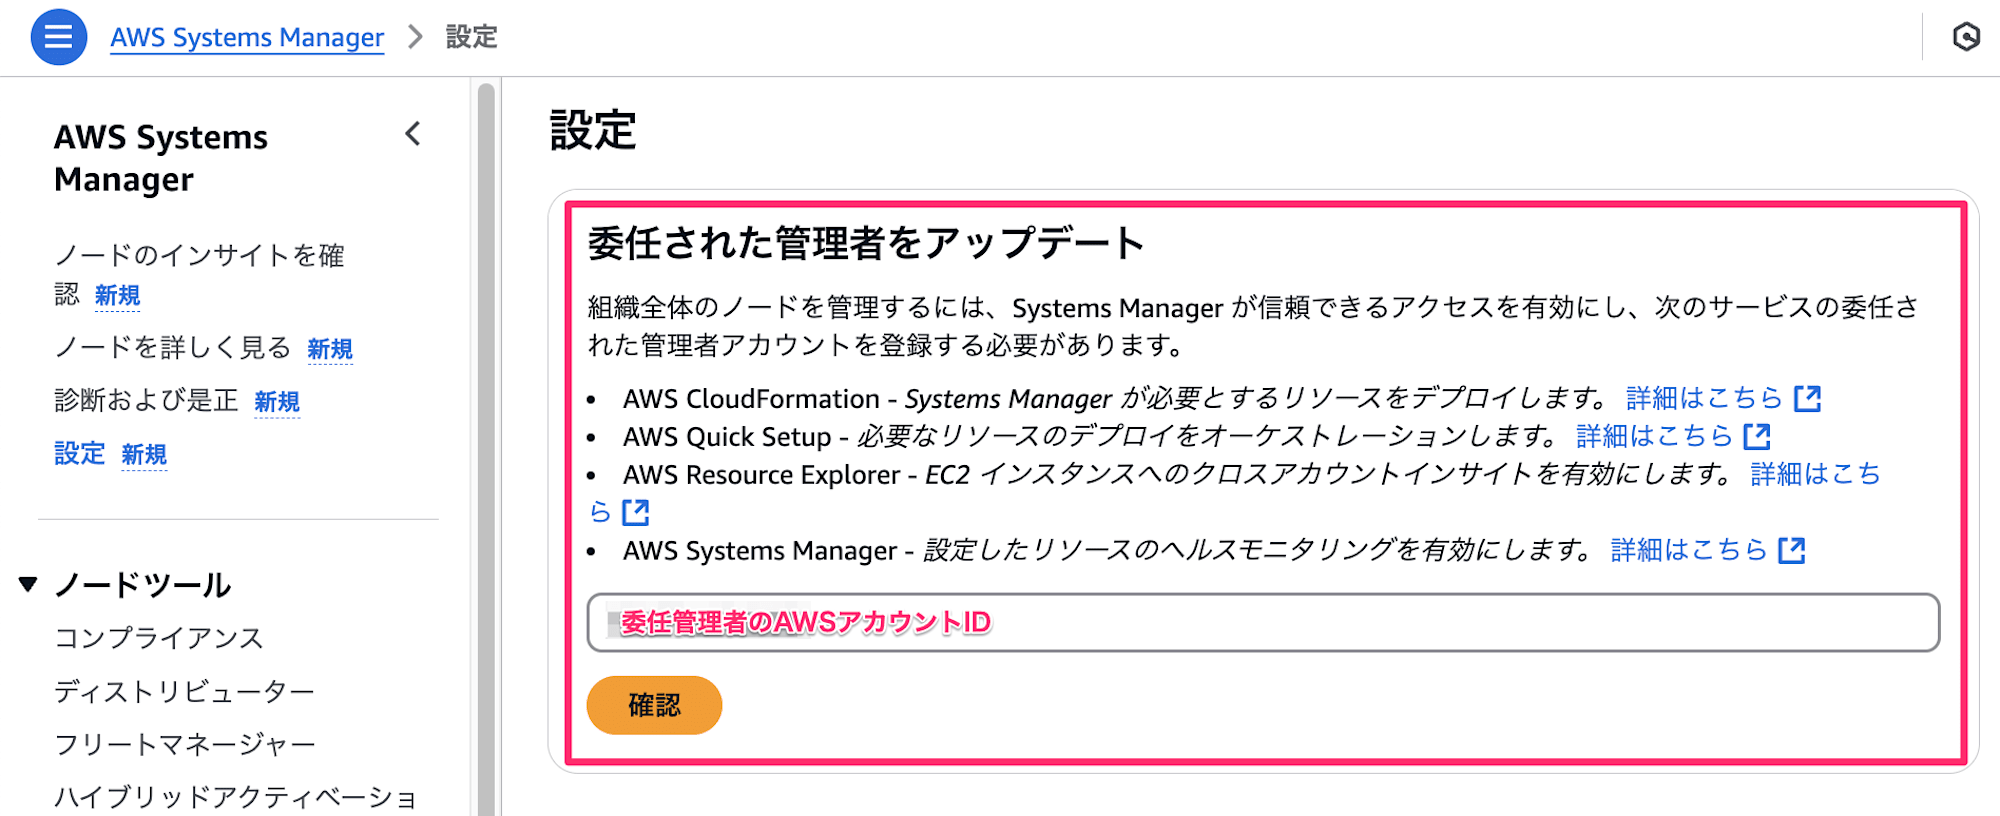Open ノードのインサイトを確認 in sidebar
This screenshot has width=2000, height=816.
(199, 274)
